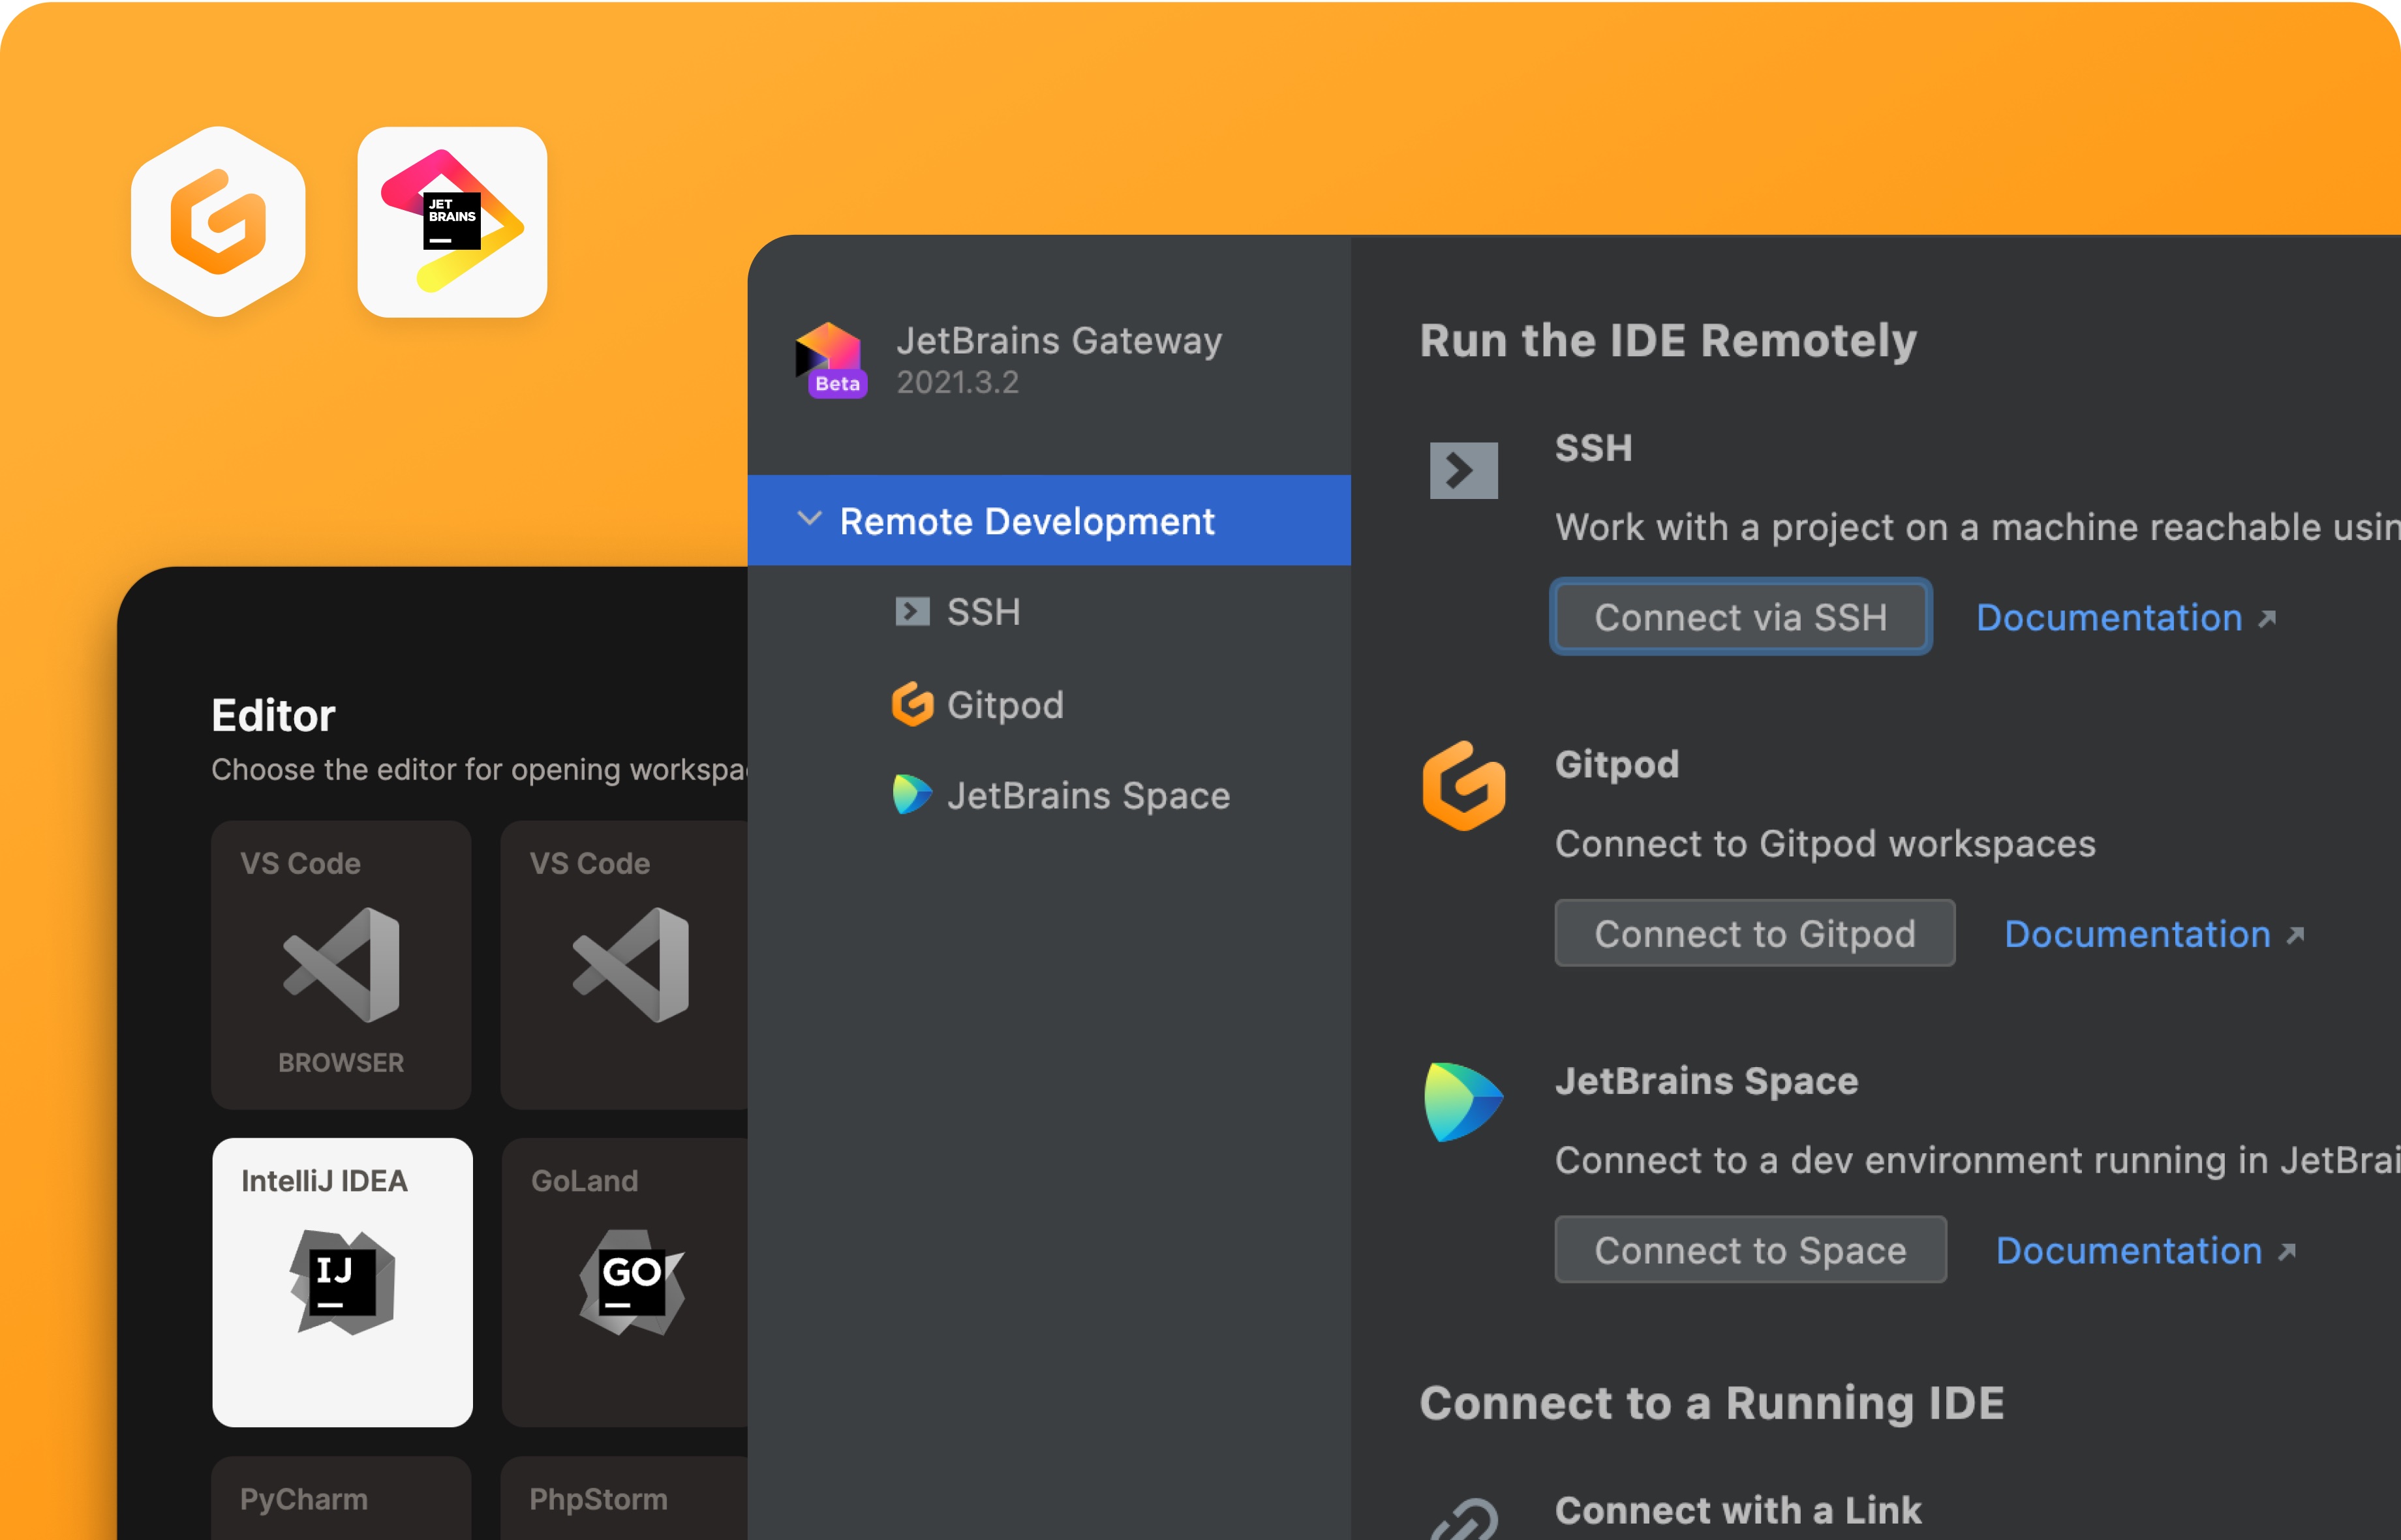Click the IntelliJ IDEA IJ icon
This screenshot has width=2401, height=1540.
click(x=342, y=1282)
